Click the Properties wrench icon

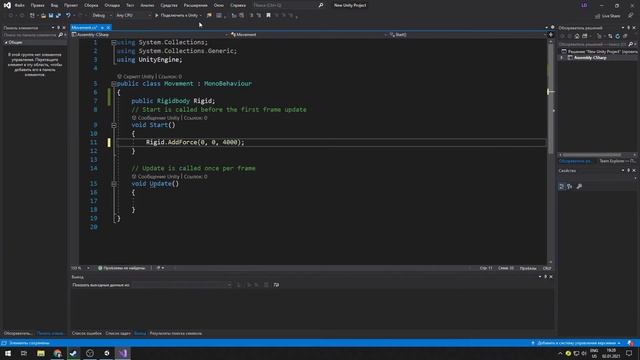(x=579, y=187)
